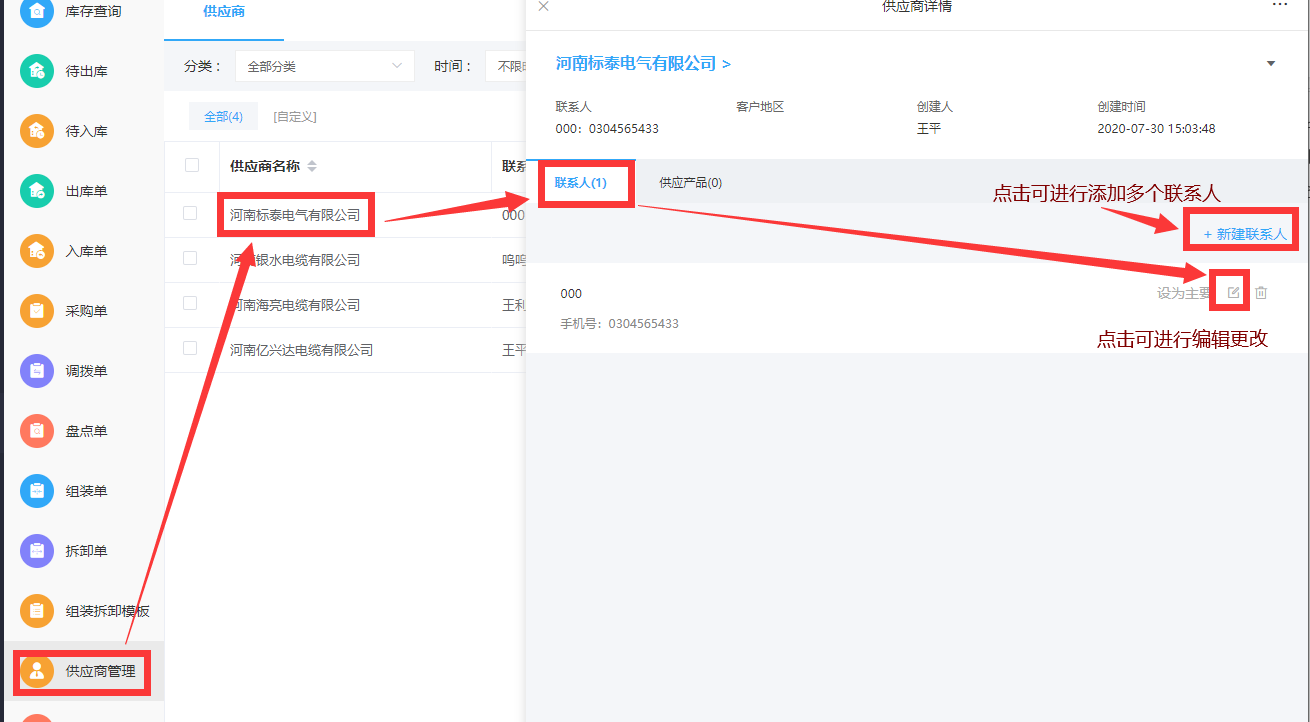The width and height of the screenshot is (1310, 722).
Task: Check 河南亿兴达电缆有限公司 row checkbox
Action: 190,348
